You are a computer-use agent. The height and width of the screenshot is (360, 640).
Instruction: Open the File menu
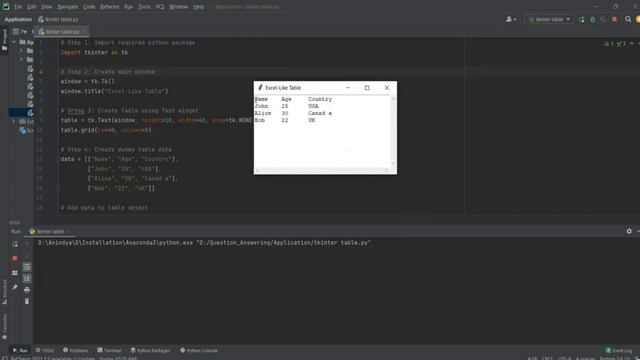[18, 7]
